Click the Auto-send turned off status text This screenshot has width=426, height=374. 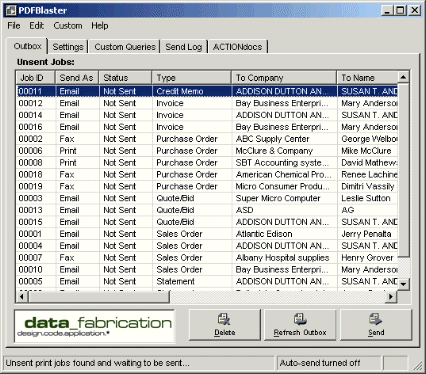pyautogui.click(x=320, y=363)
